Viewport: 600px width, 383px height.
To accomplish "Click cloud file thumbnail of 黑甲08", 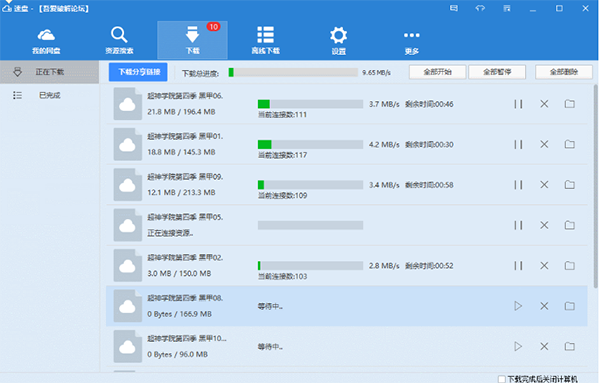I will pyautogui.click(x=127, y=306).
